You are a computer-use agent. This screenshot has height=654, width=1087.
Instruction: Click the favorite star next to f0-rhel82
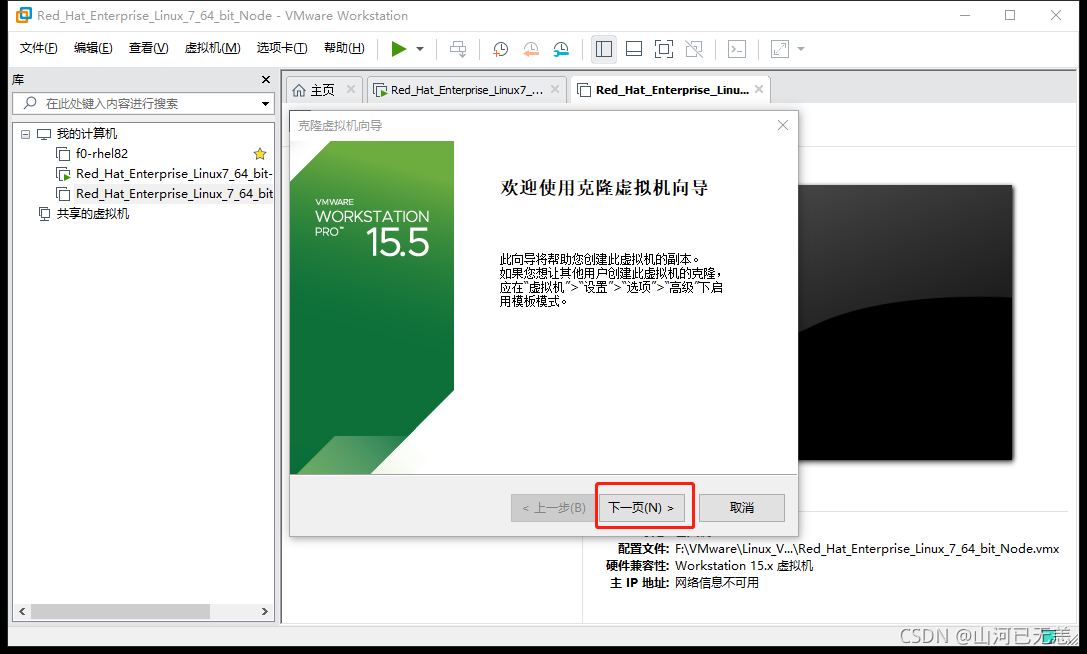(x=260, y=154)
